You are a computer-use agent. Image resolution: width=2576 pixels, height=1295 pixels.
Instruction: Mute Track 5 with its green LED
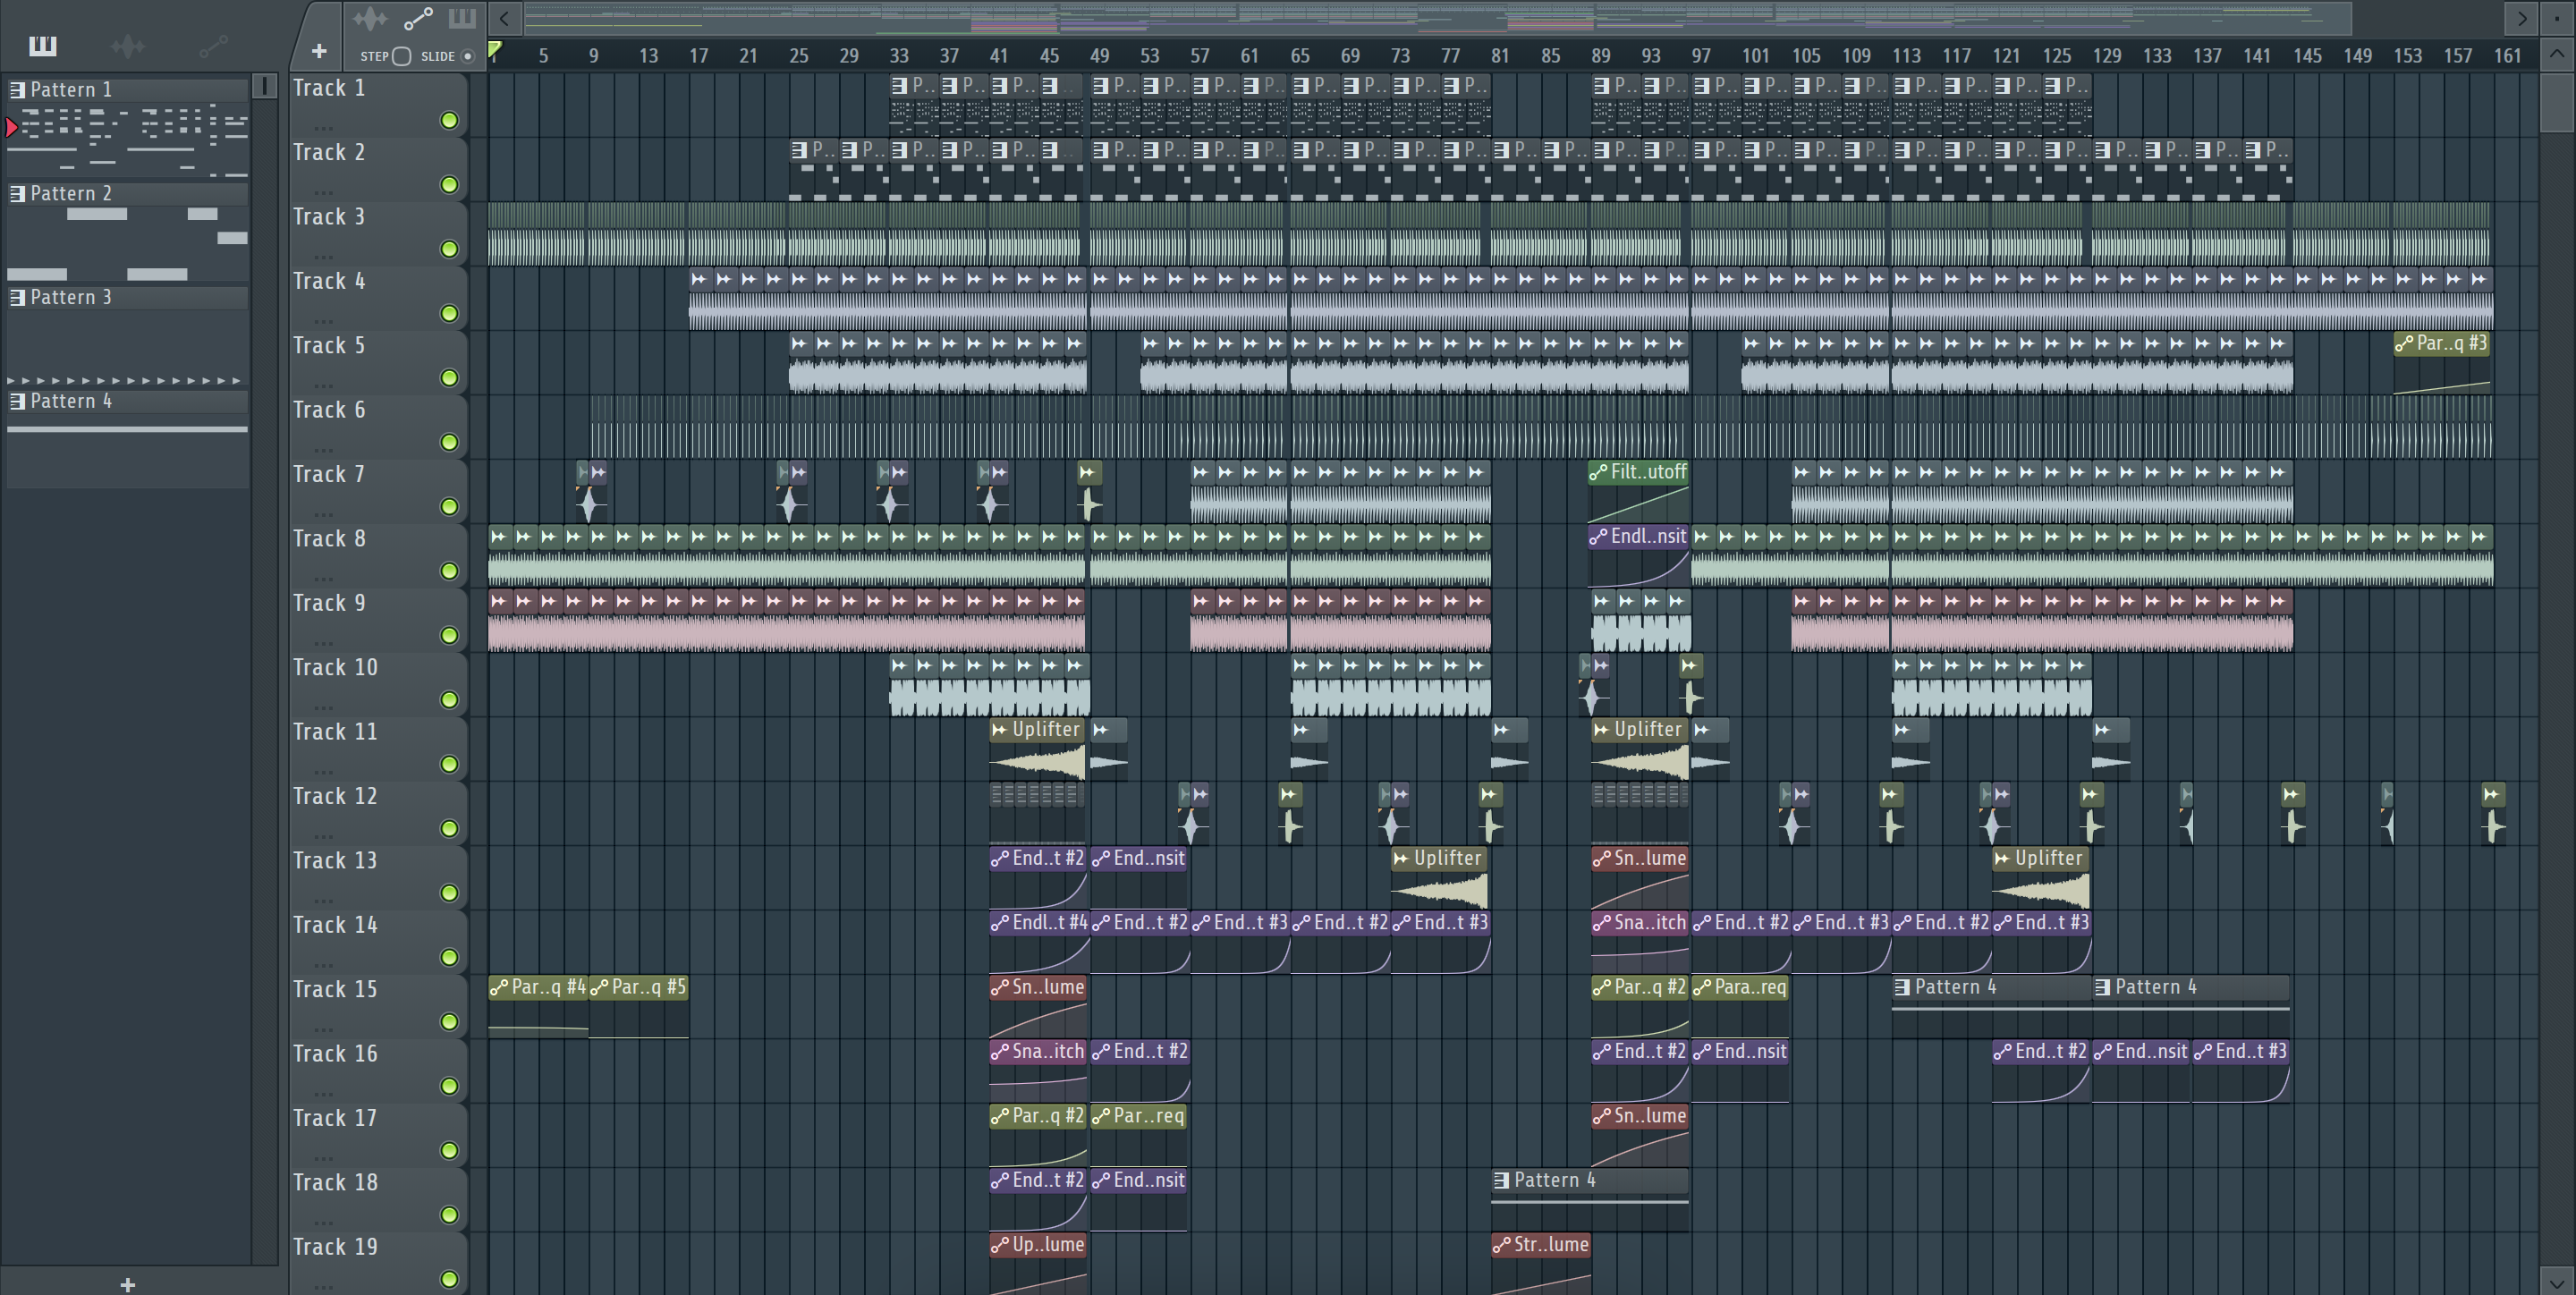(449, 378)
